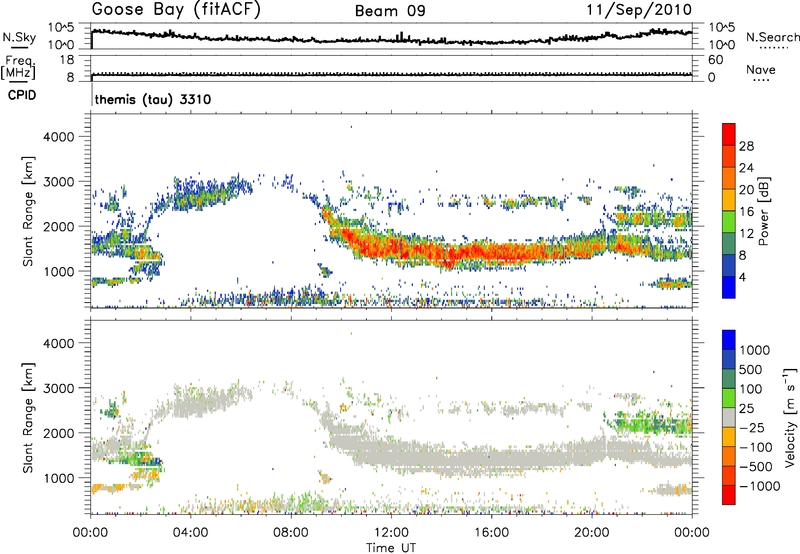
Task: Click the "-1000" velocity colorbar label
Action: [x=759, y=486]
